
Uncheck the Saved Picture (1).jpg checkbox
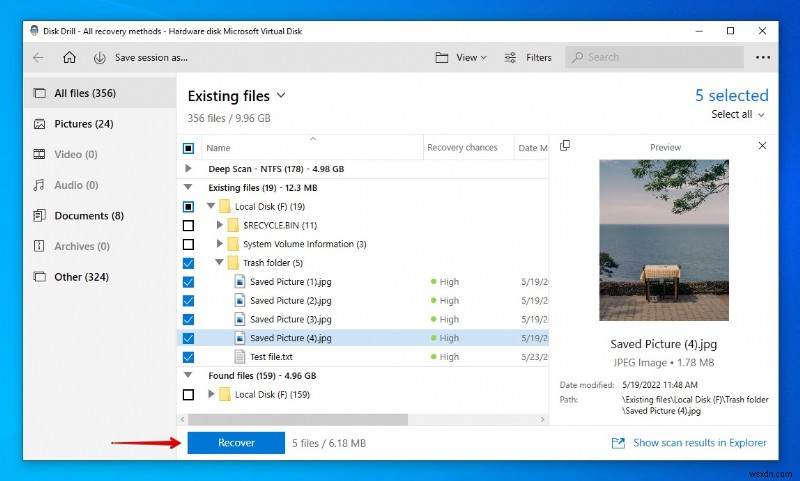[x=188, y=282]
